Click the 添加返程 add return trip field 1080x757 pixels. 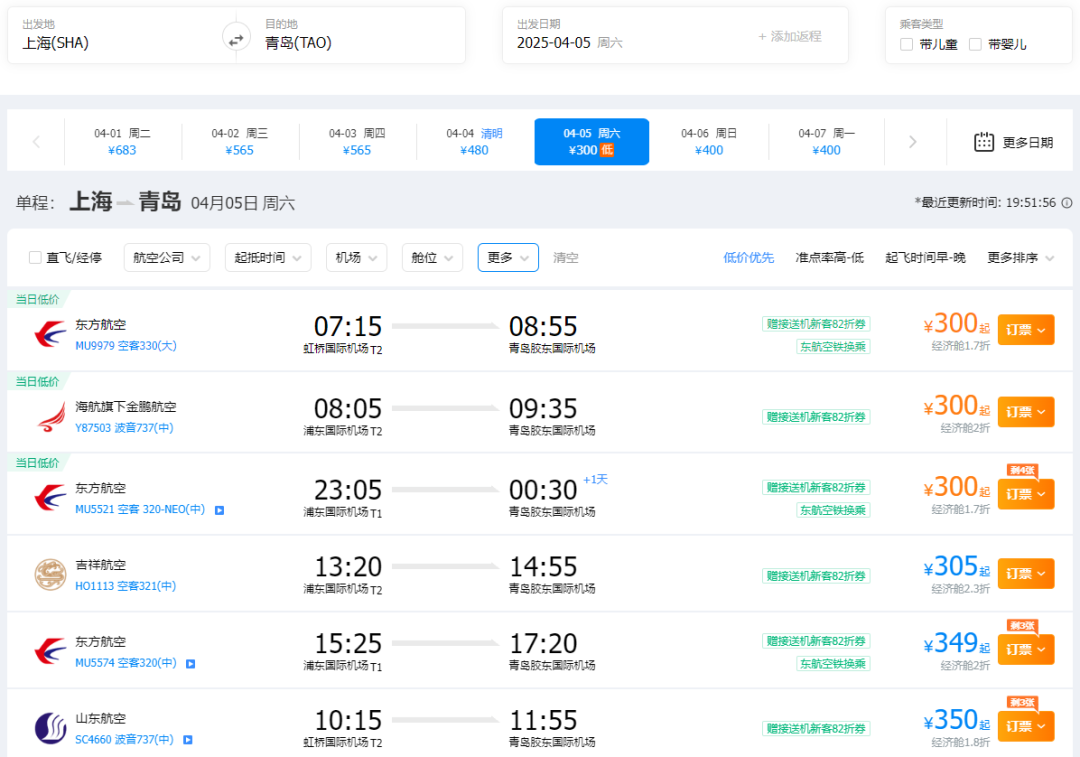click(x=790, y=36)
